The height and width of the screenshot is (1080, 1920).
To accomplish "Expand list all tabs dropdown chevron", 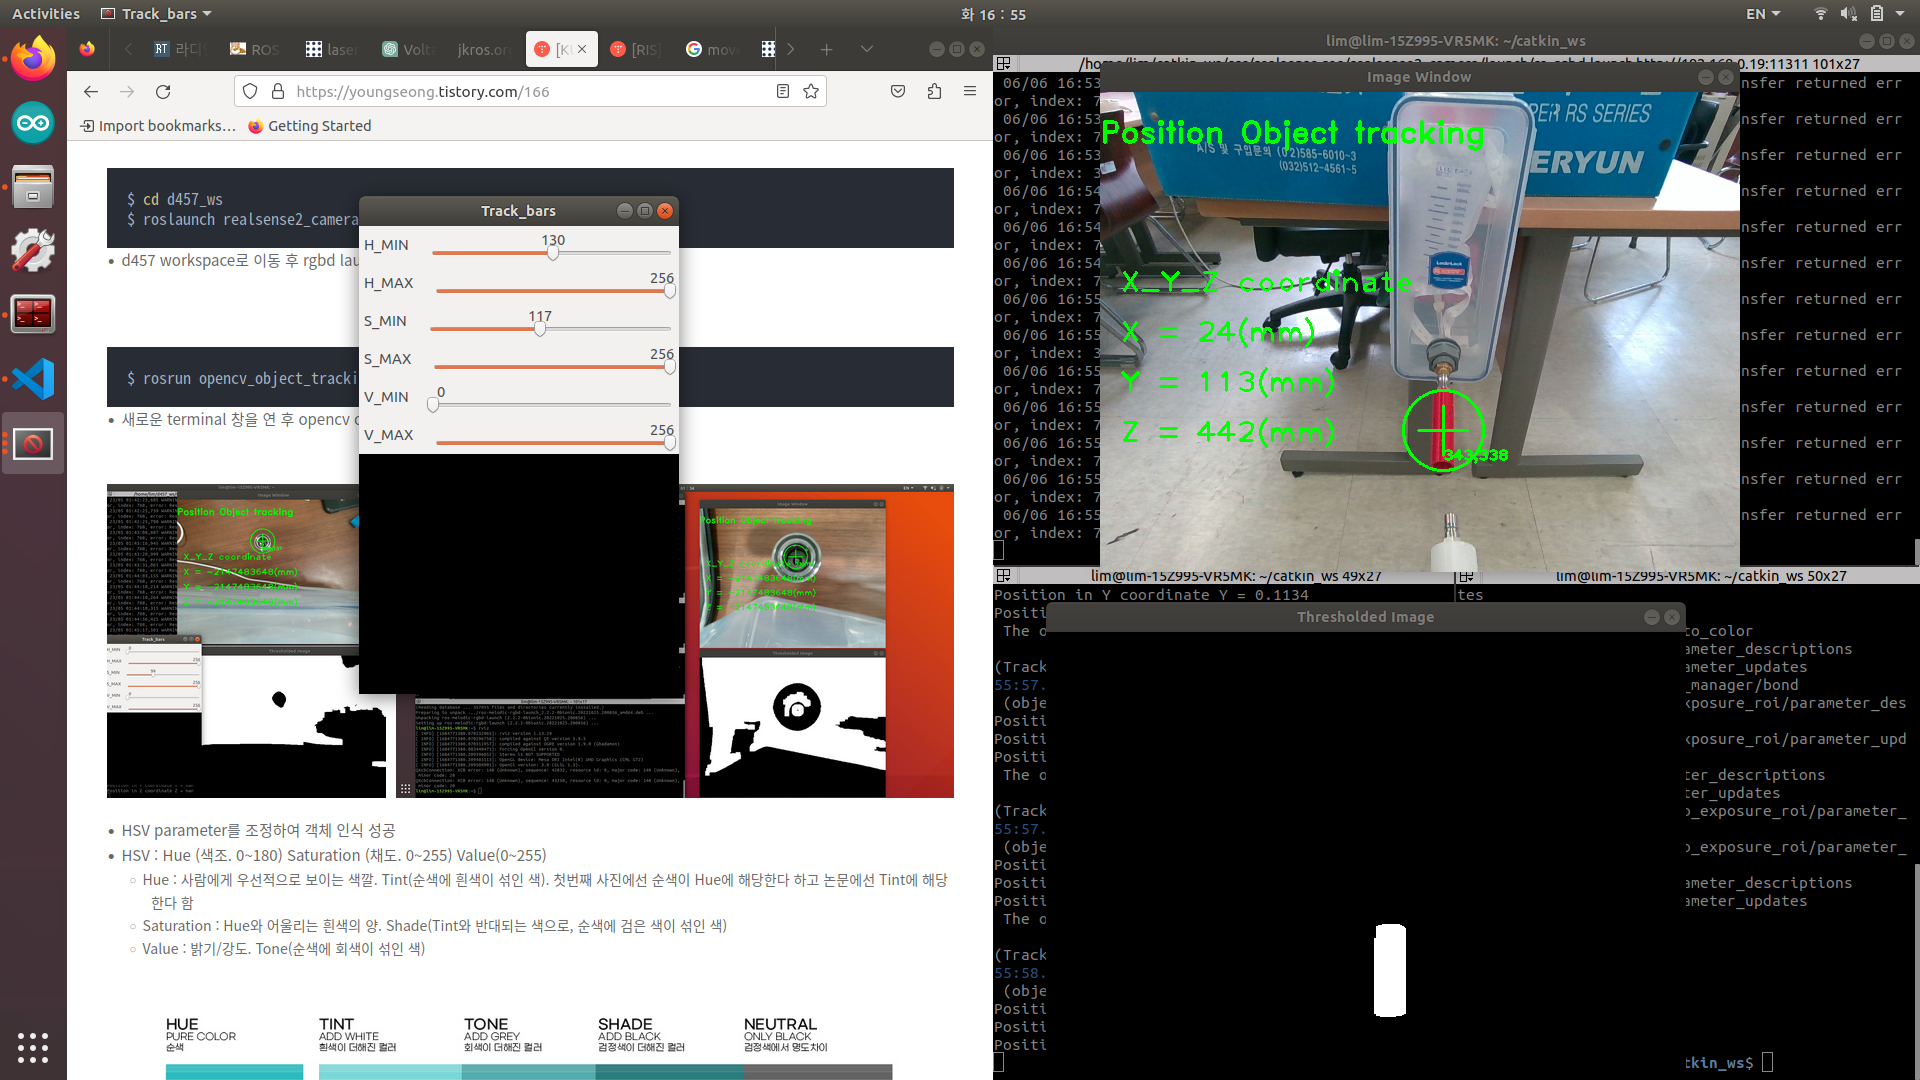I will tap(866, 49).
